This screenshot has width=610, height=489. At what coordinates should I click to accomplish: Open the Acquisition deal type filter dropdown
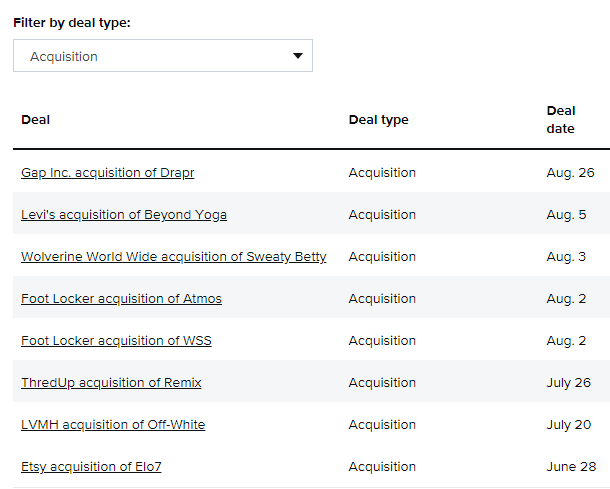162,56
